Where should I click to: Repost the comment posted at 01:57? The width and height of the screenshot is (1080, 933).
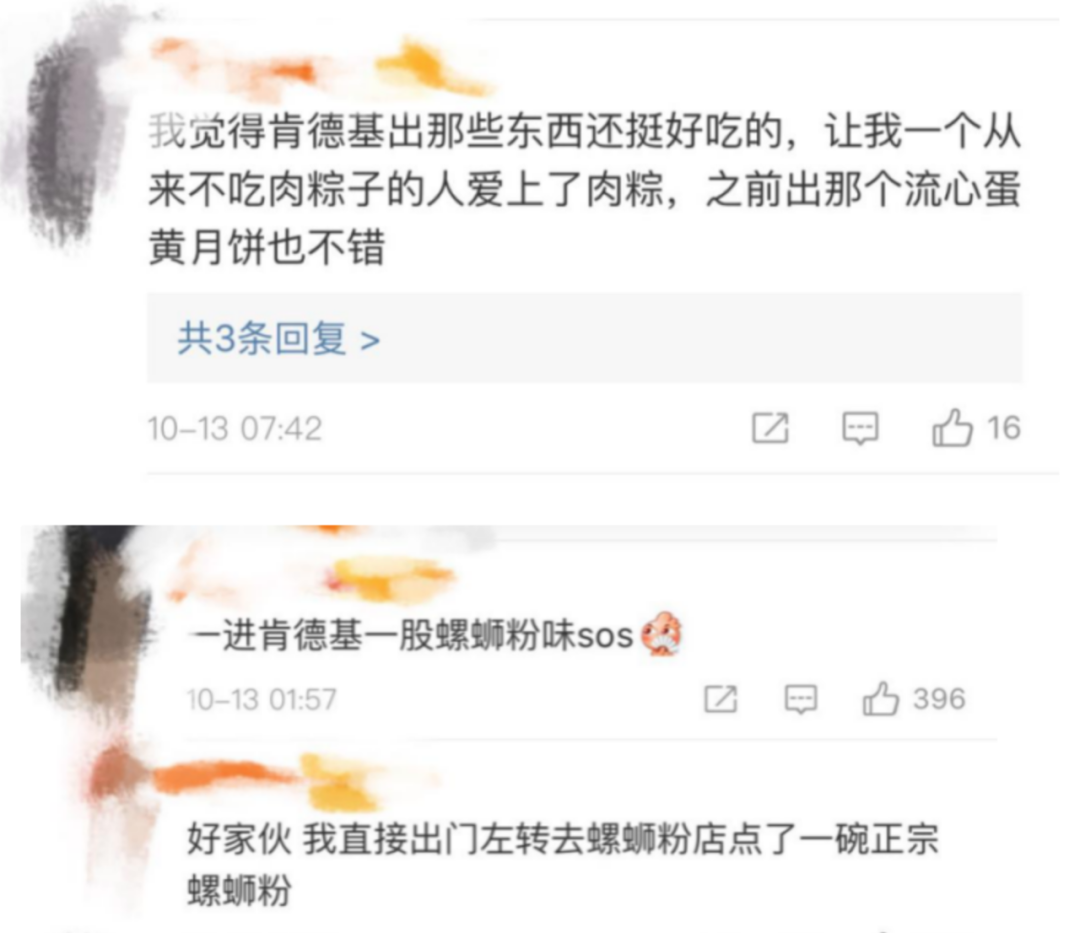point(721,700)
